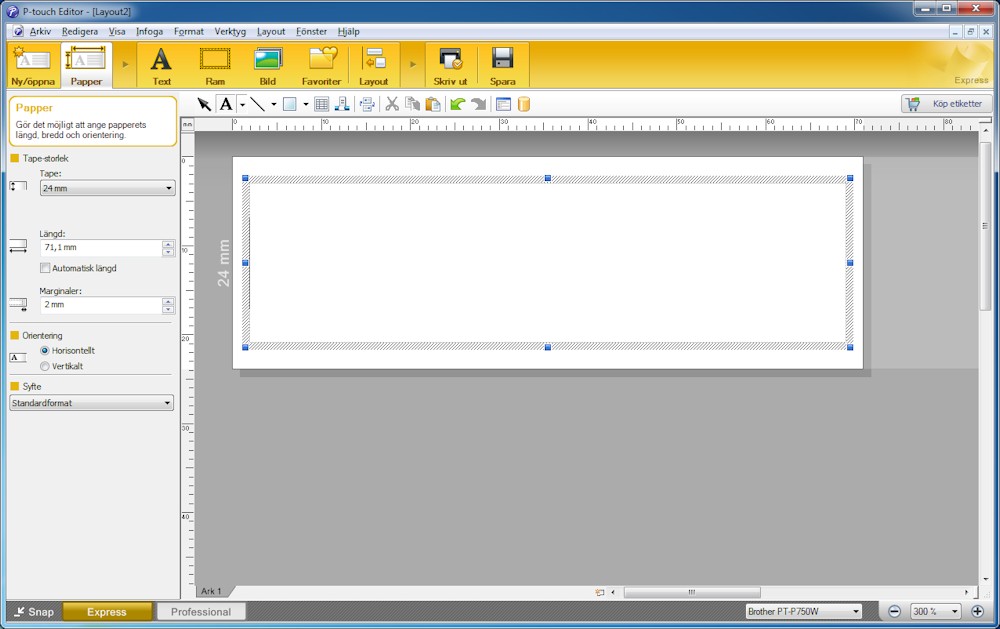This screenshot has height=629, width=1000.
Task: Click the Spara save icon
Action: click(503, 65)
